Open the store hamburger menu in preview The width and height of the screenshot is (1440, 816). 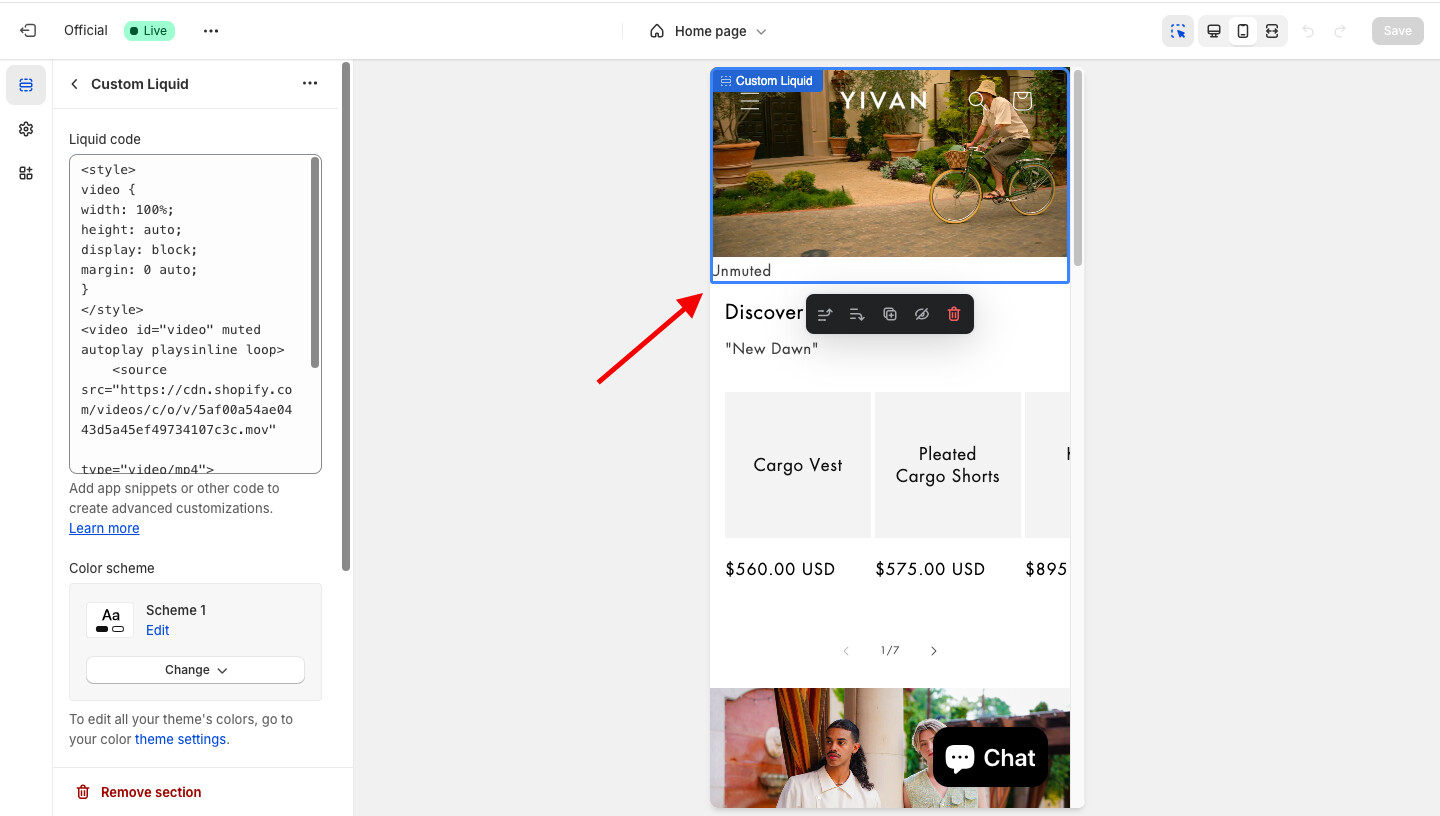coord(750,100)
